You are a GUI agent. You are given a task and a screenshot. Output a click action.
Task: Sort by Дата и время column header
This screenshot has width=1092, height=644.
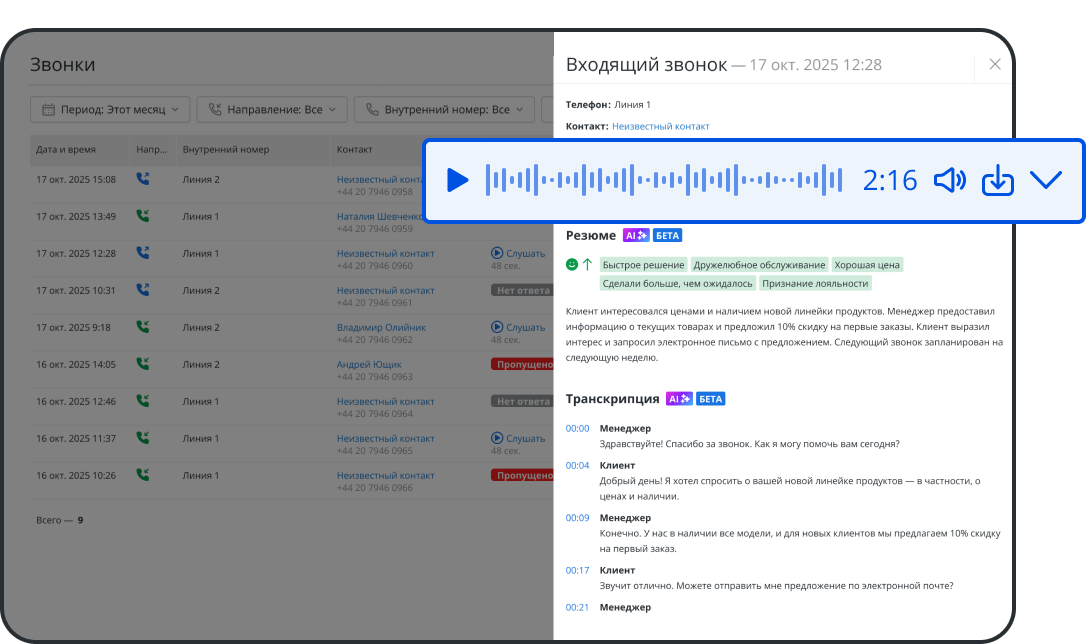pyautogui.click(x=66, y=149)
